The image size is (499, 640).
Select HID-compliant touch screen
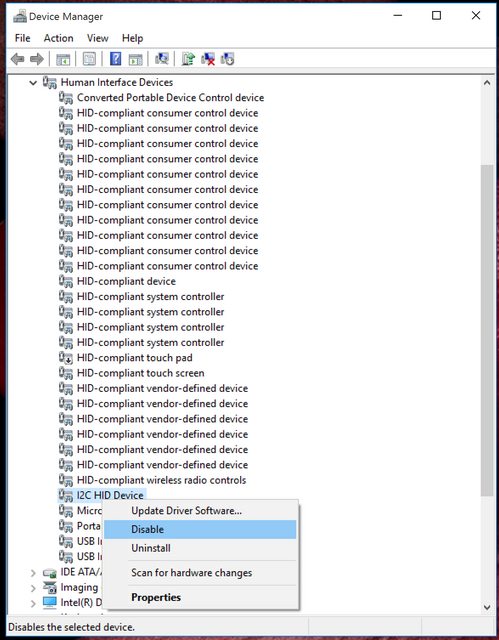coord(140,373)
